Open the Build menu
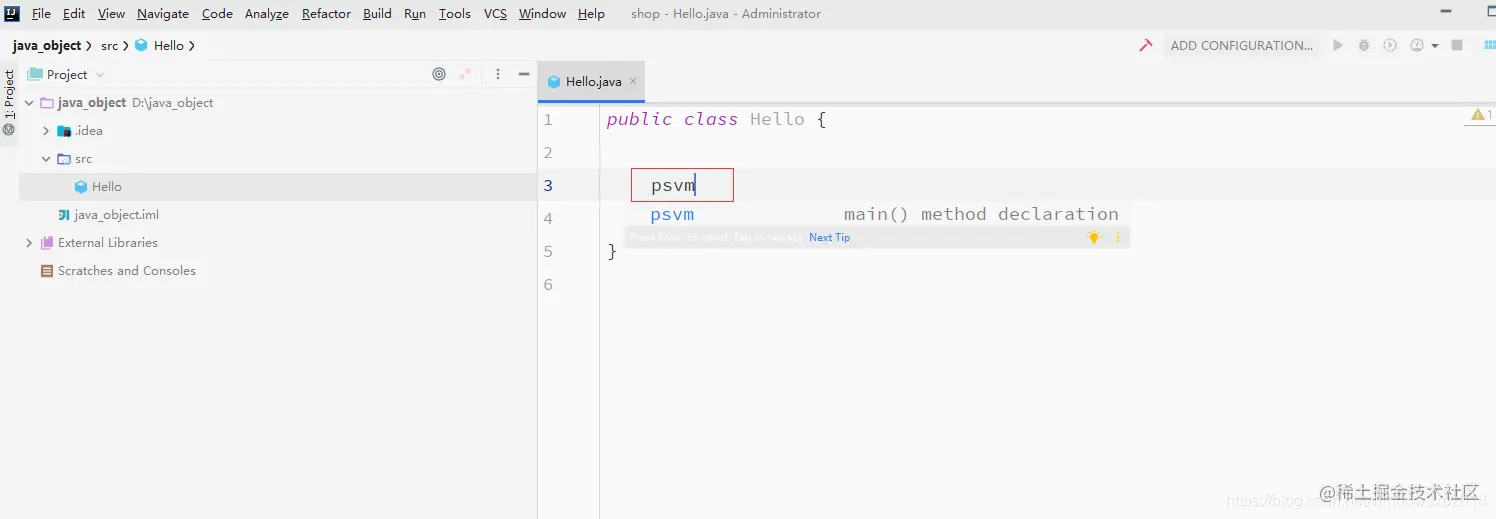 [x=377, y=14]
